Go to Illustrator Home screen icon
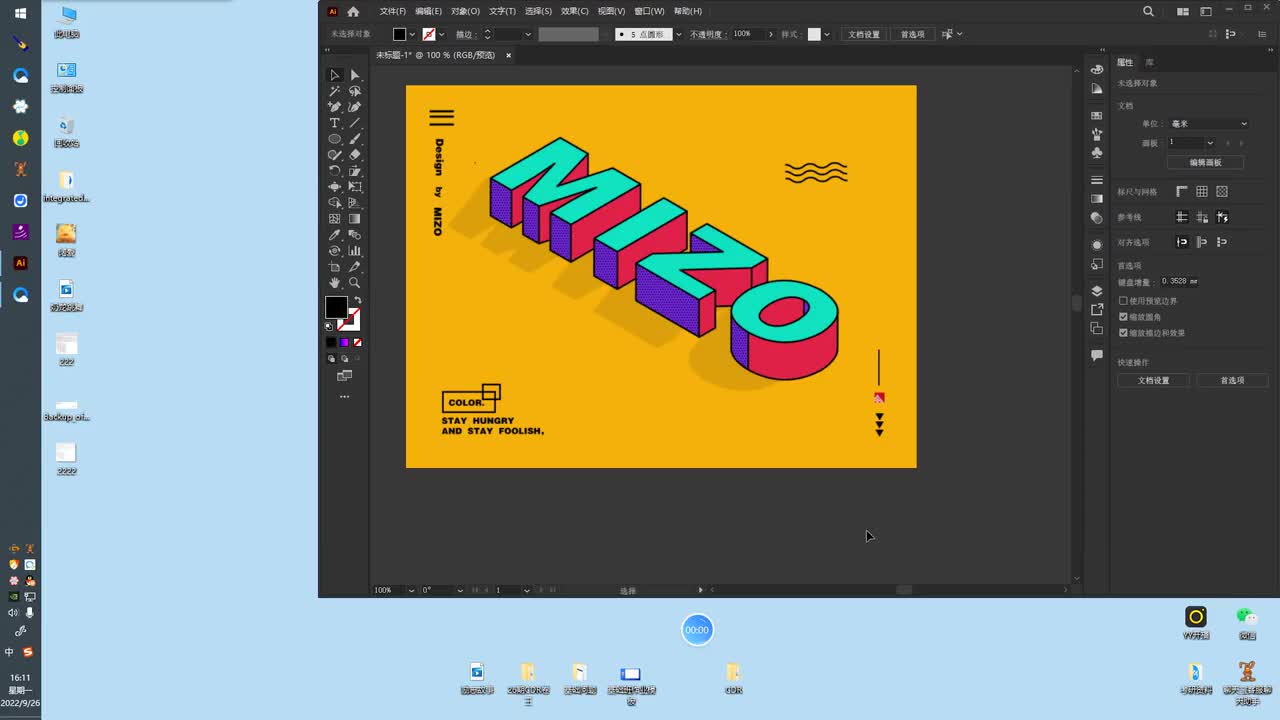This screenshot has height=720, width=1280. (x=353, y=12)
